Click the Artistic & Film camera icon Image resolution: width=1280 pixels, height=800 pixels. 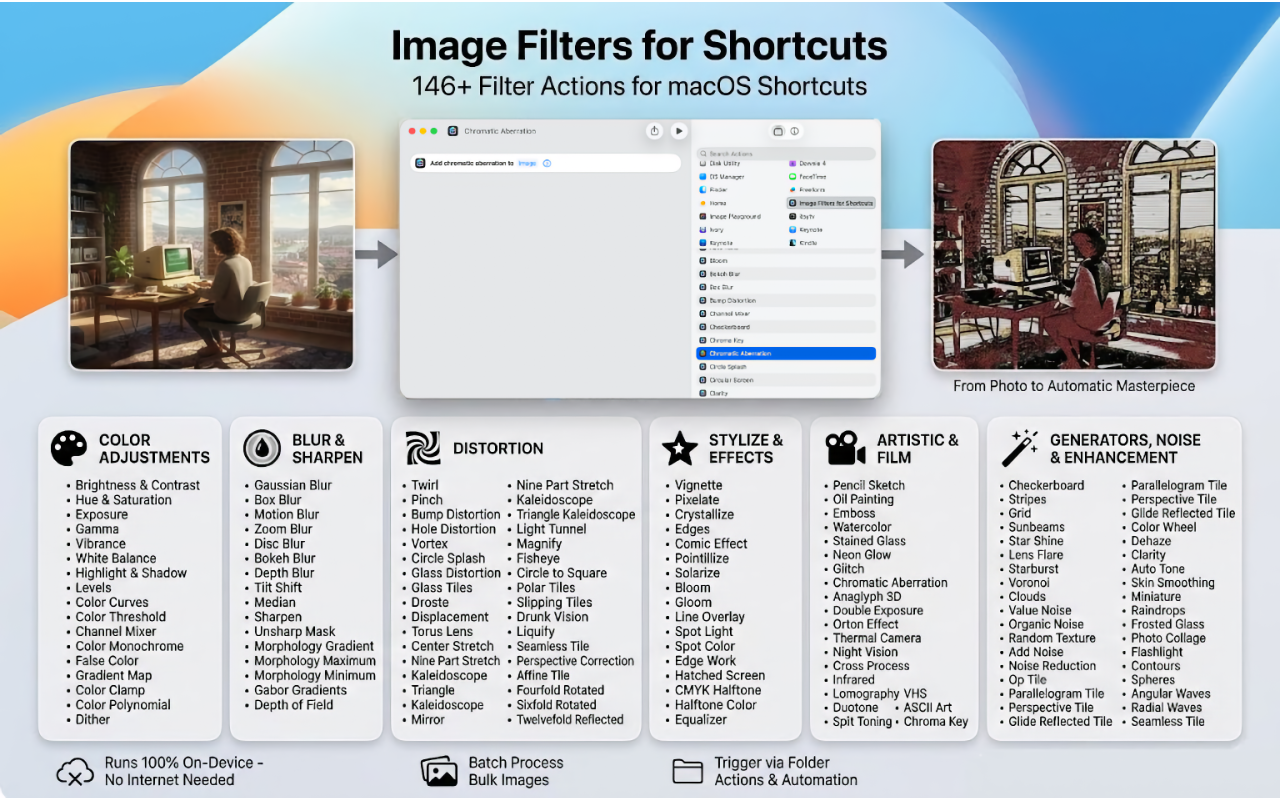point(845,449)
